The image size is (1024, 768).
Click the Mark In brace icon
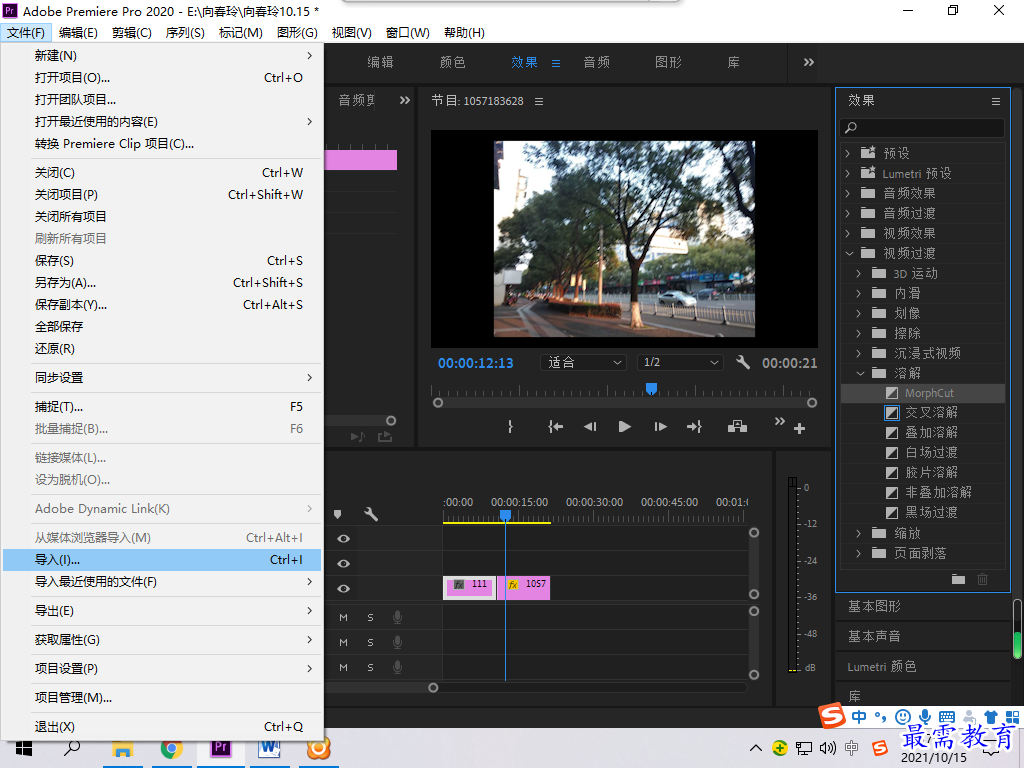pos(510,426)
